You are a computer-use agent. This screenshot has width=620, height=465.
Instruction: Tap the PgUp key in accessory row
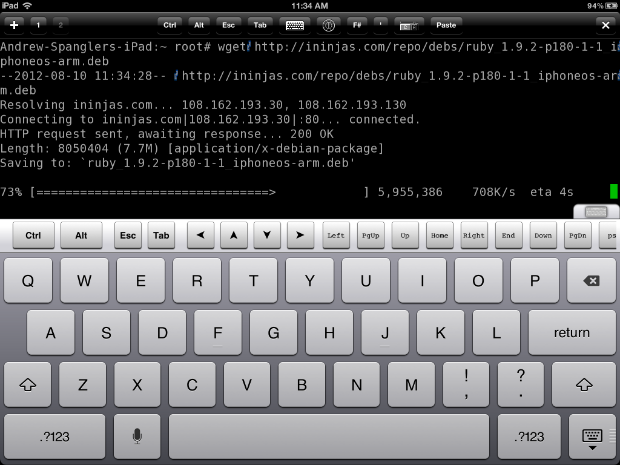[370, 236]
